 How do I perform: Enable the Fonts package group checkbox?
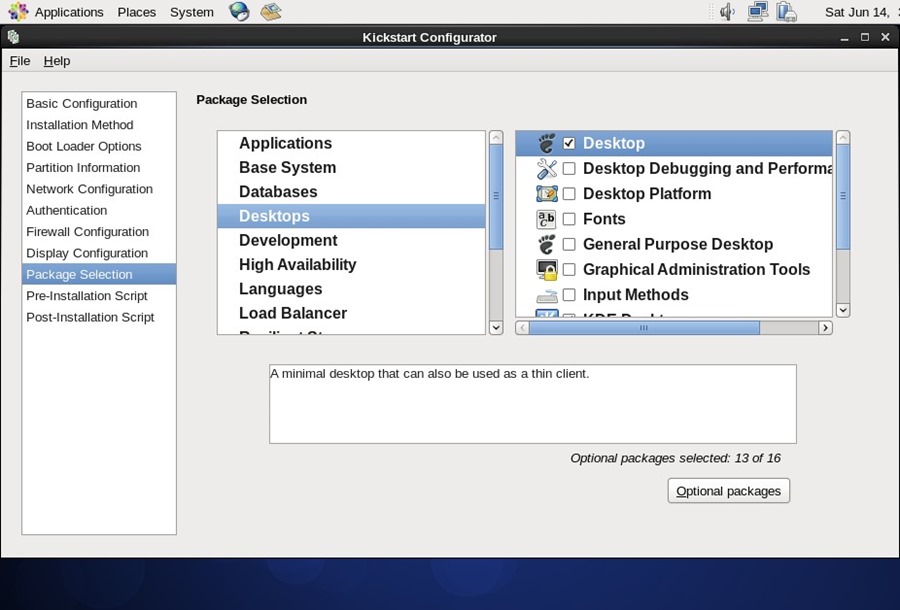point(569,219)
